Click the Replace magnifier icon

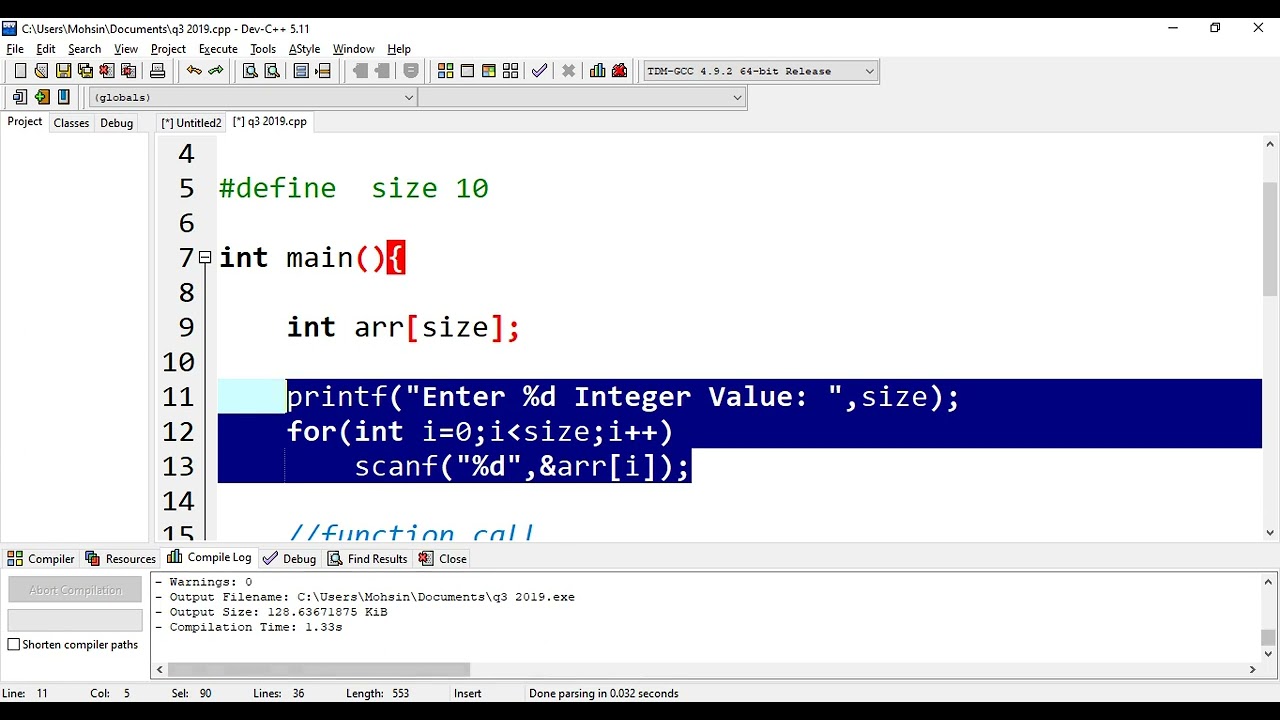[x=272, y=71]
